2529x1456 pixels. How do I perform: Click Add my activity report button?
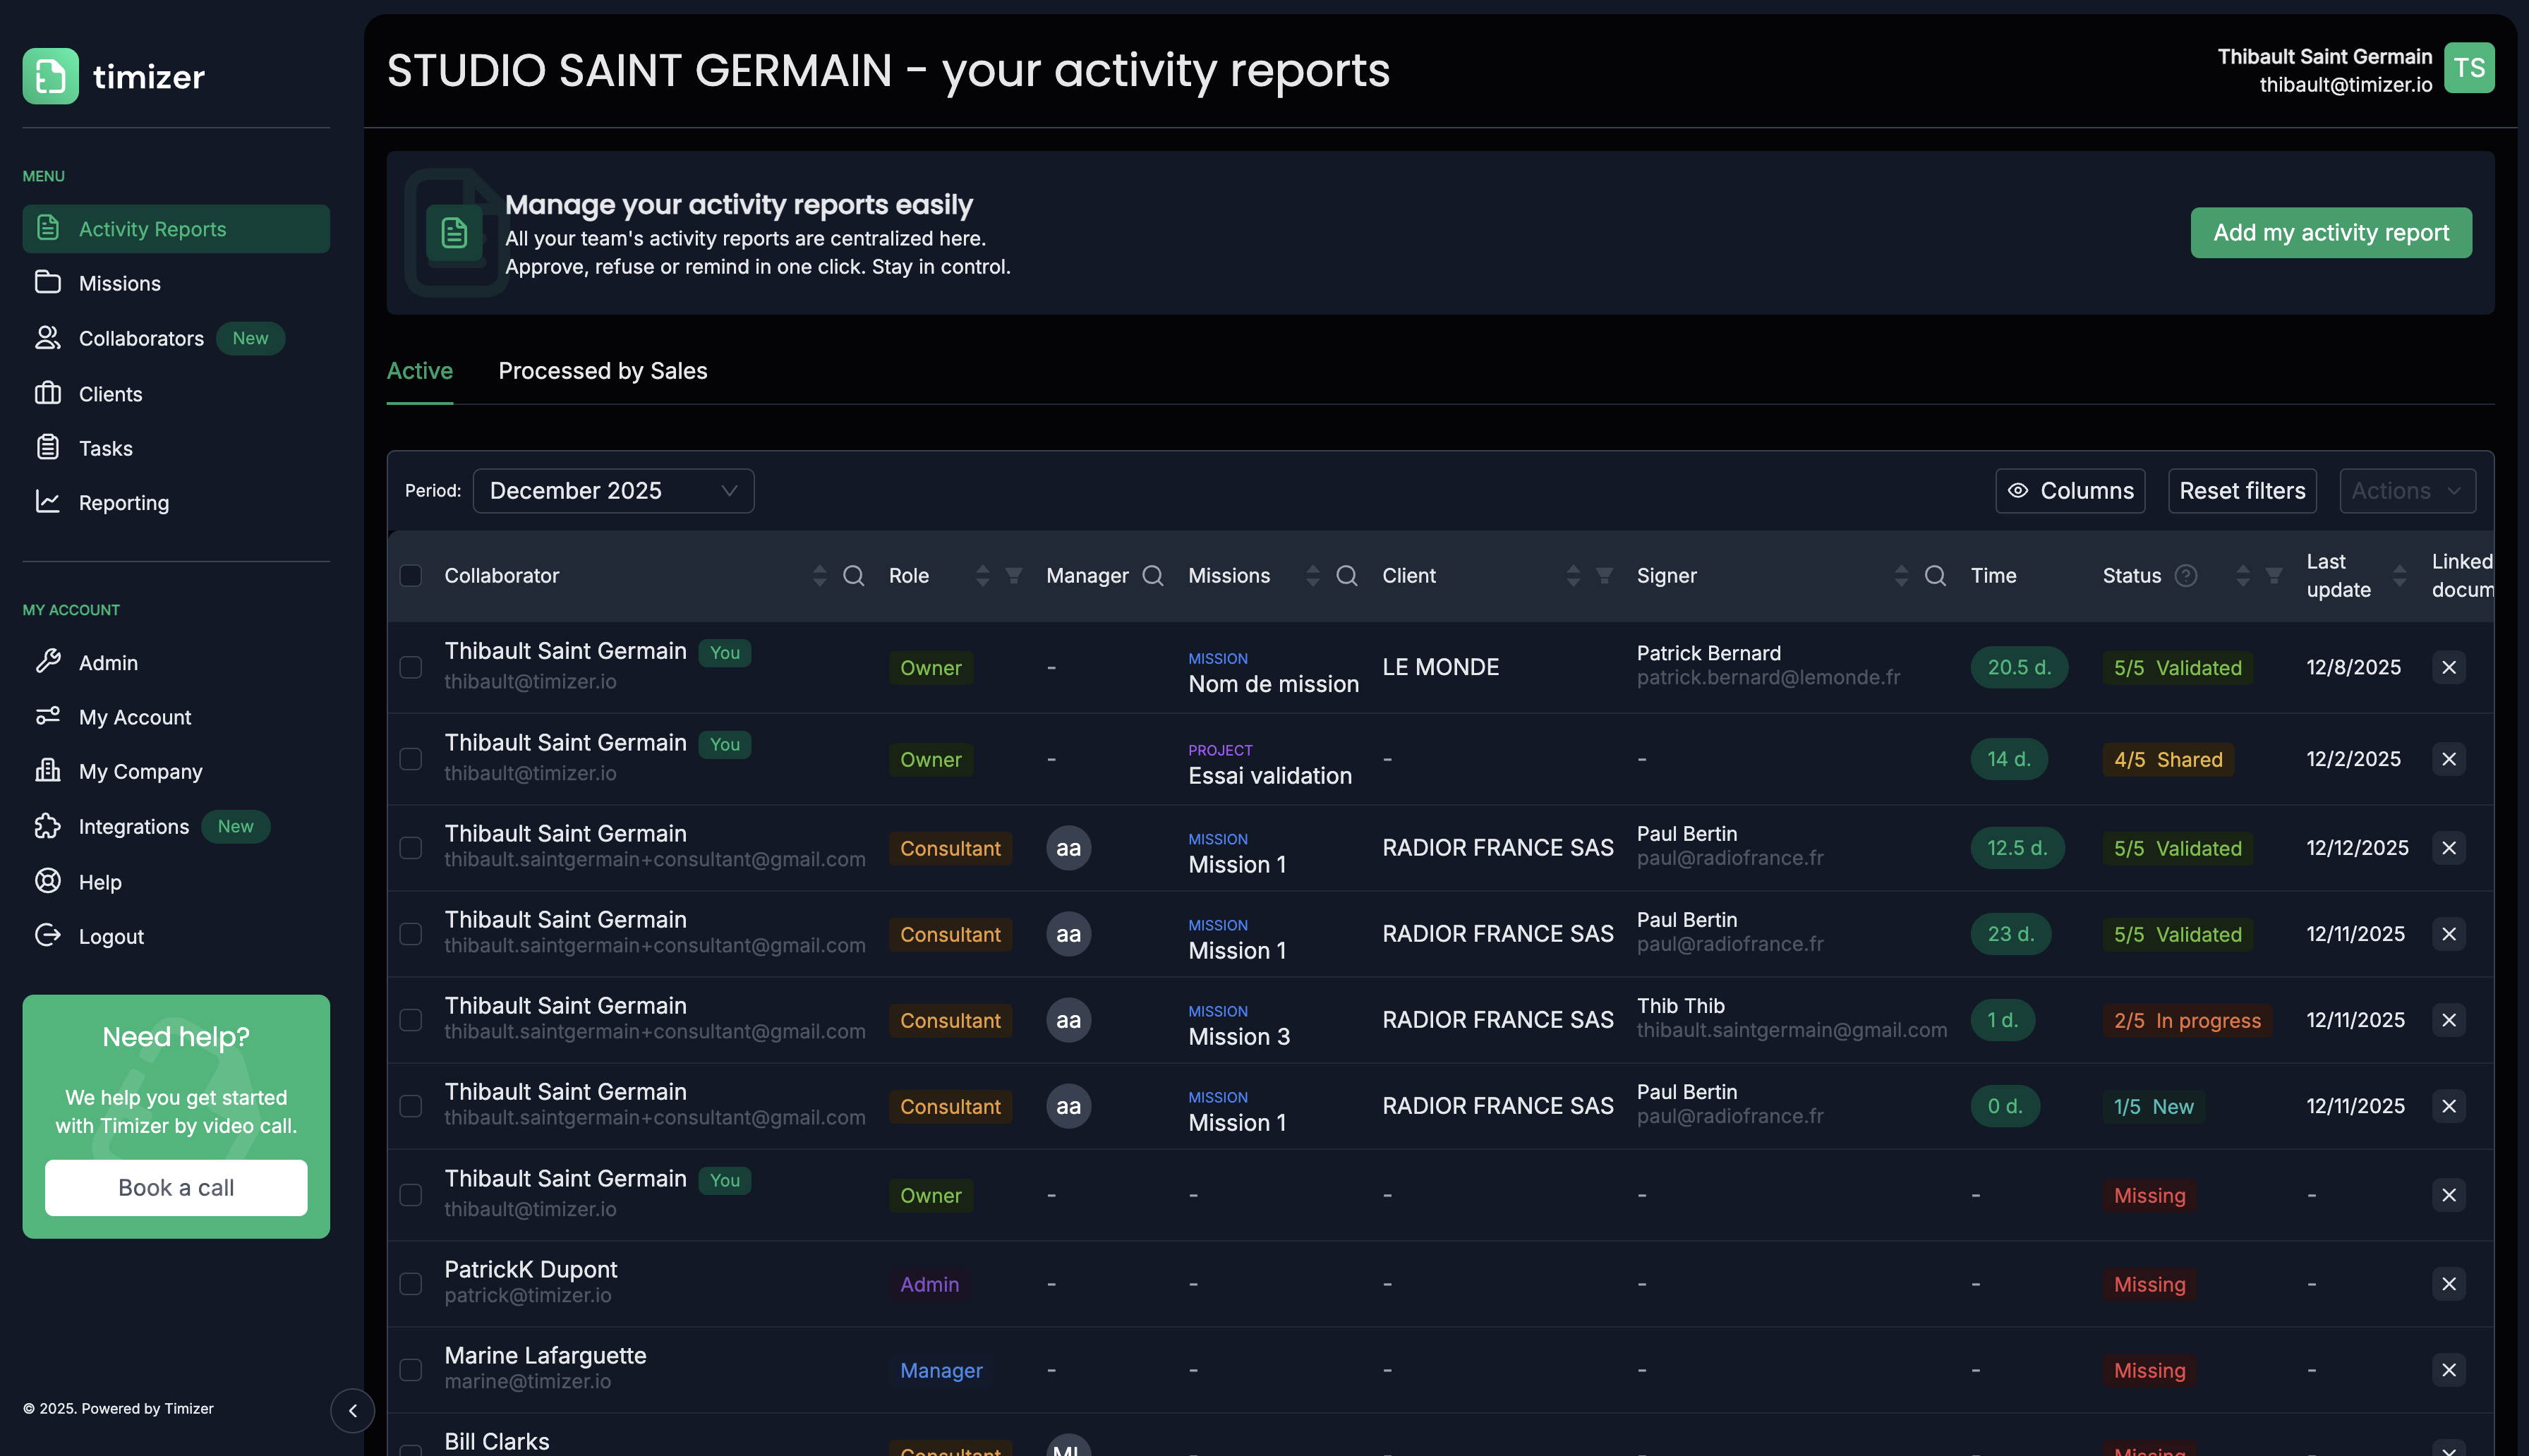point(2330,233)
